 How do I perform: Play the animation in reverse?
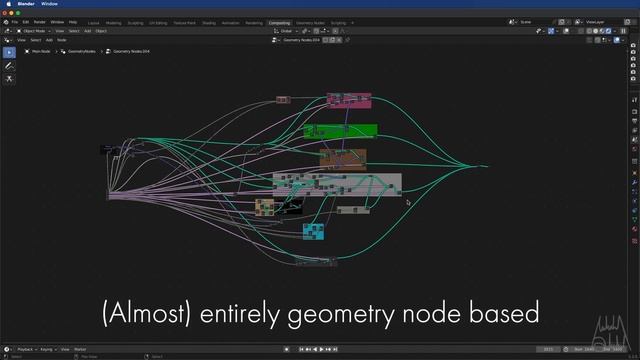[315, 349]
